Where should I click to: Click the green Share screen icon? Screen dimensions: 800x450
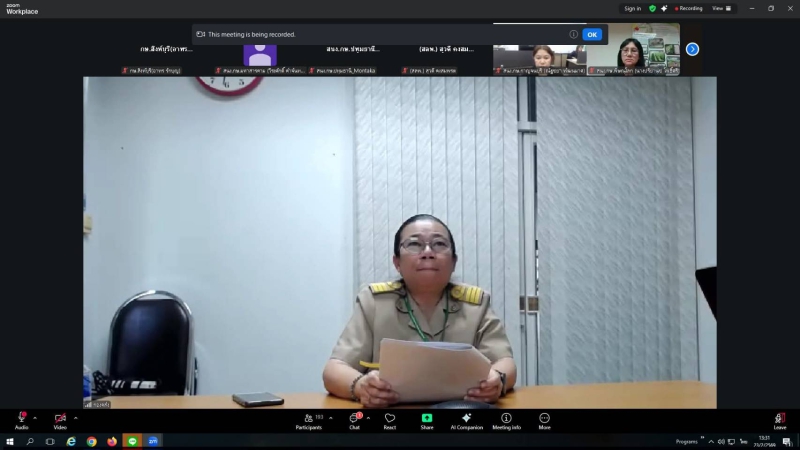coord(427,418)
